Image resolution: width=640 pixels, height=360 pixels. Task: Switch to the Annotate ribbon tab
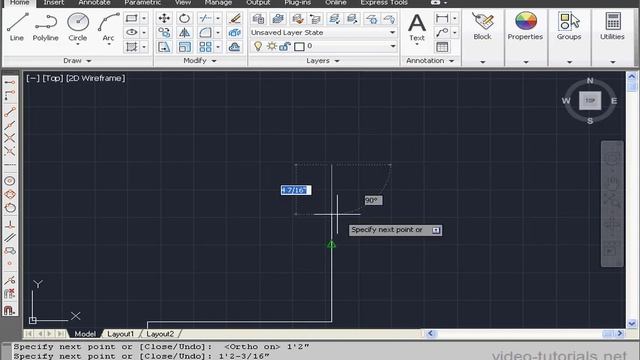[94, 2]
